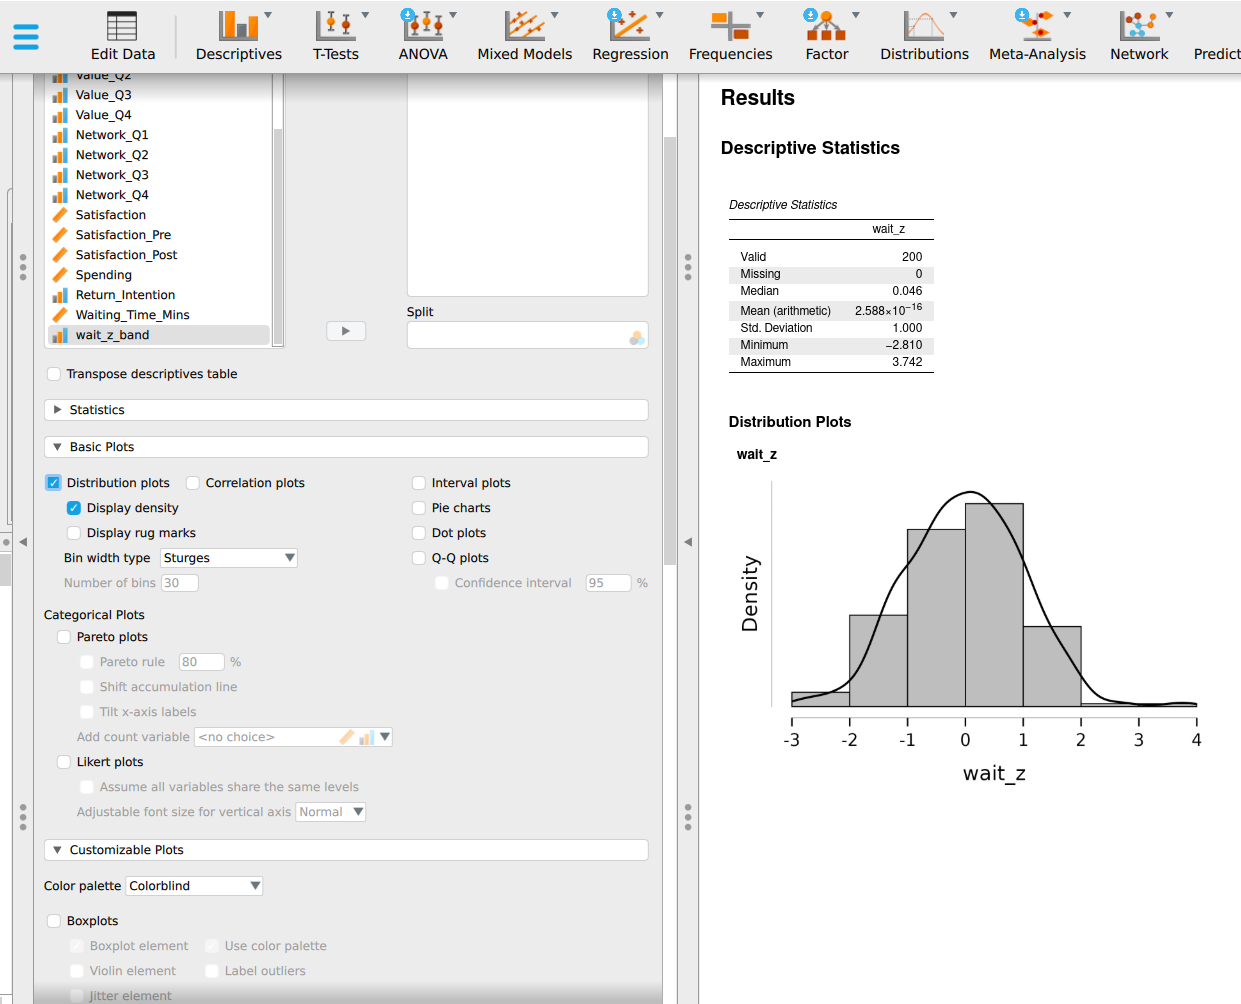Select the Value_Q4 variable
1241x1004 pixels.
click(159, 115)
